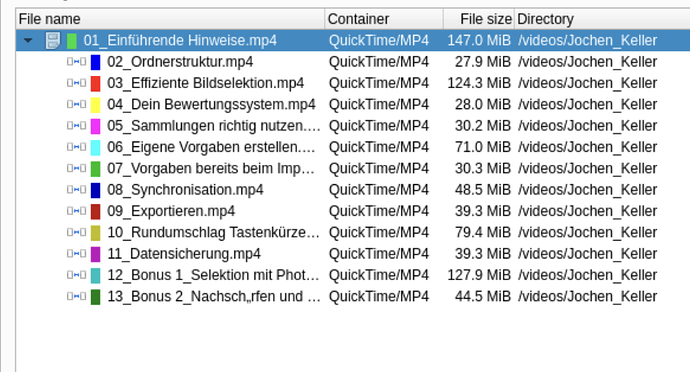Sort by the File size column header
Image resolution: width=690 pixels, height=372 pixels.
coord(479,19)
